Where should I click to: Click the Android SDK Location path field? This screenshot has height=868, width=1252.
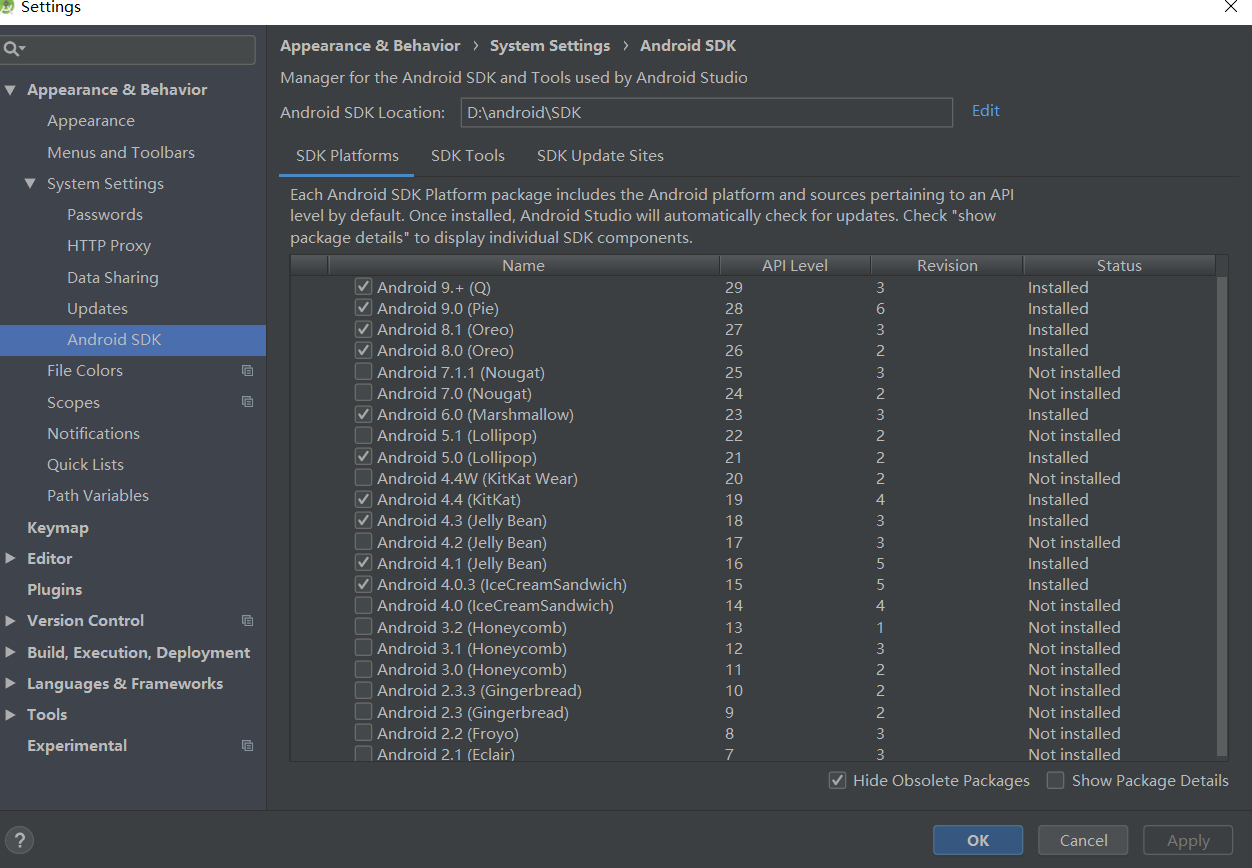point(706,113)
